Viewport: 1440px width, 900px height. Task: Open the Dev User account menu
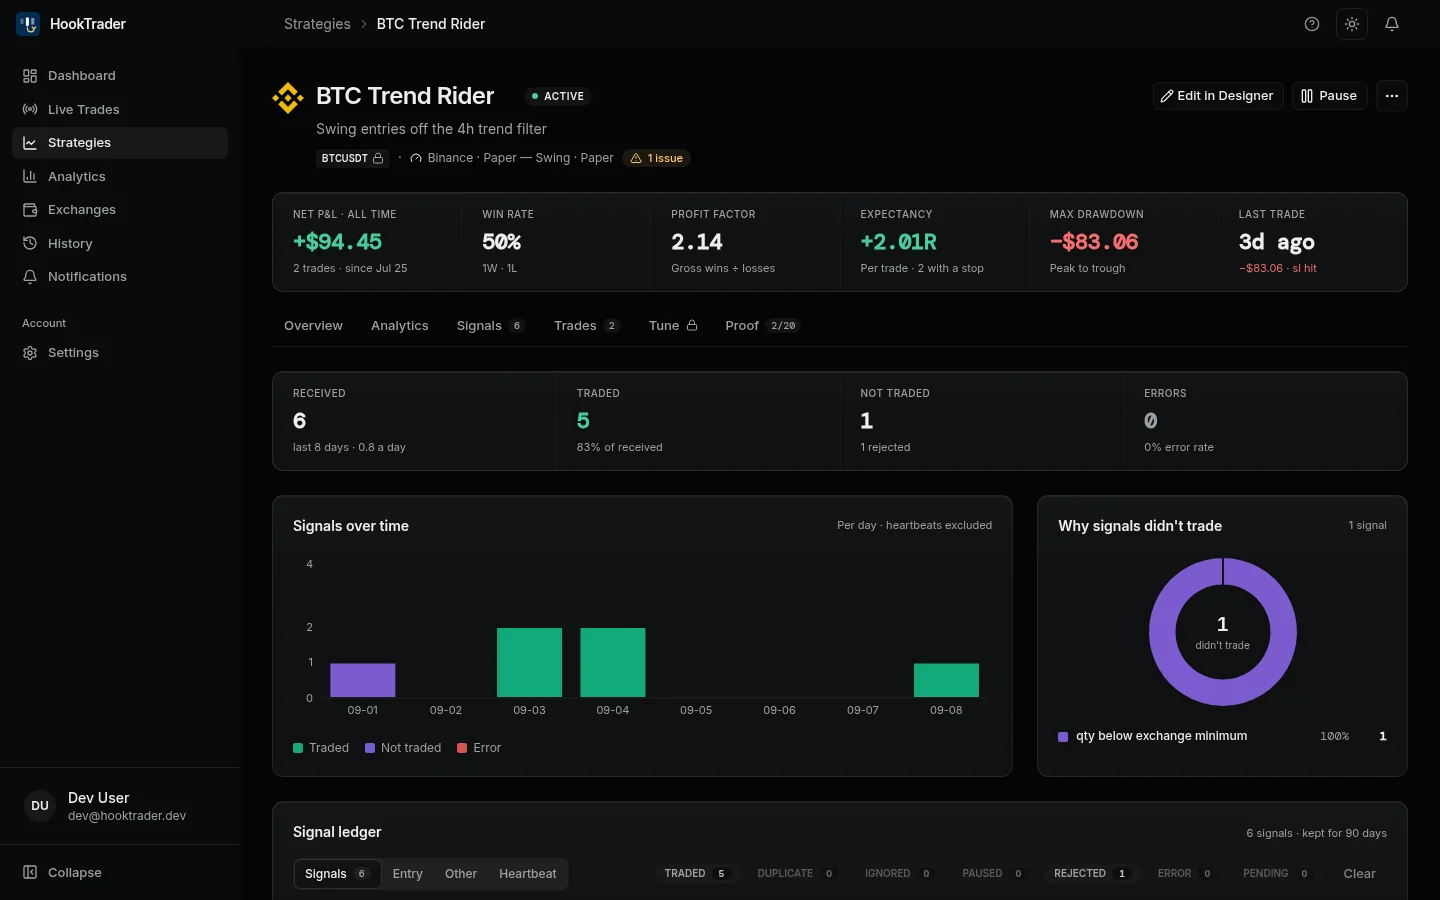pyautogui.click(x=120, y=806)
